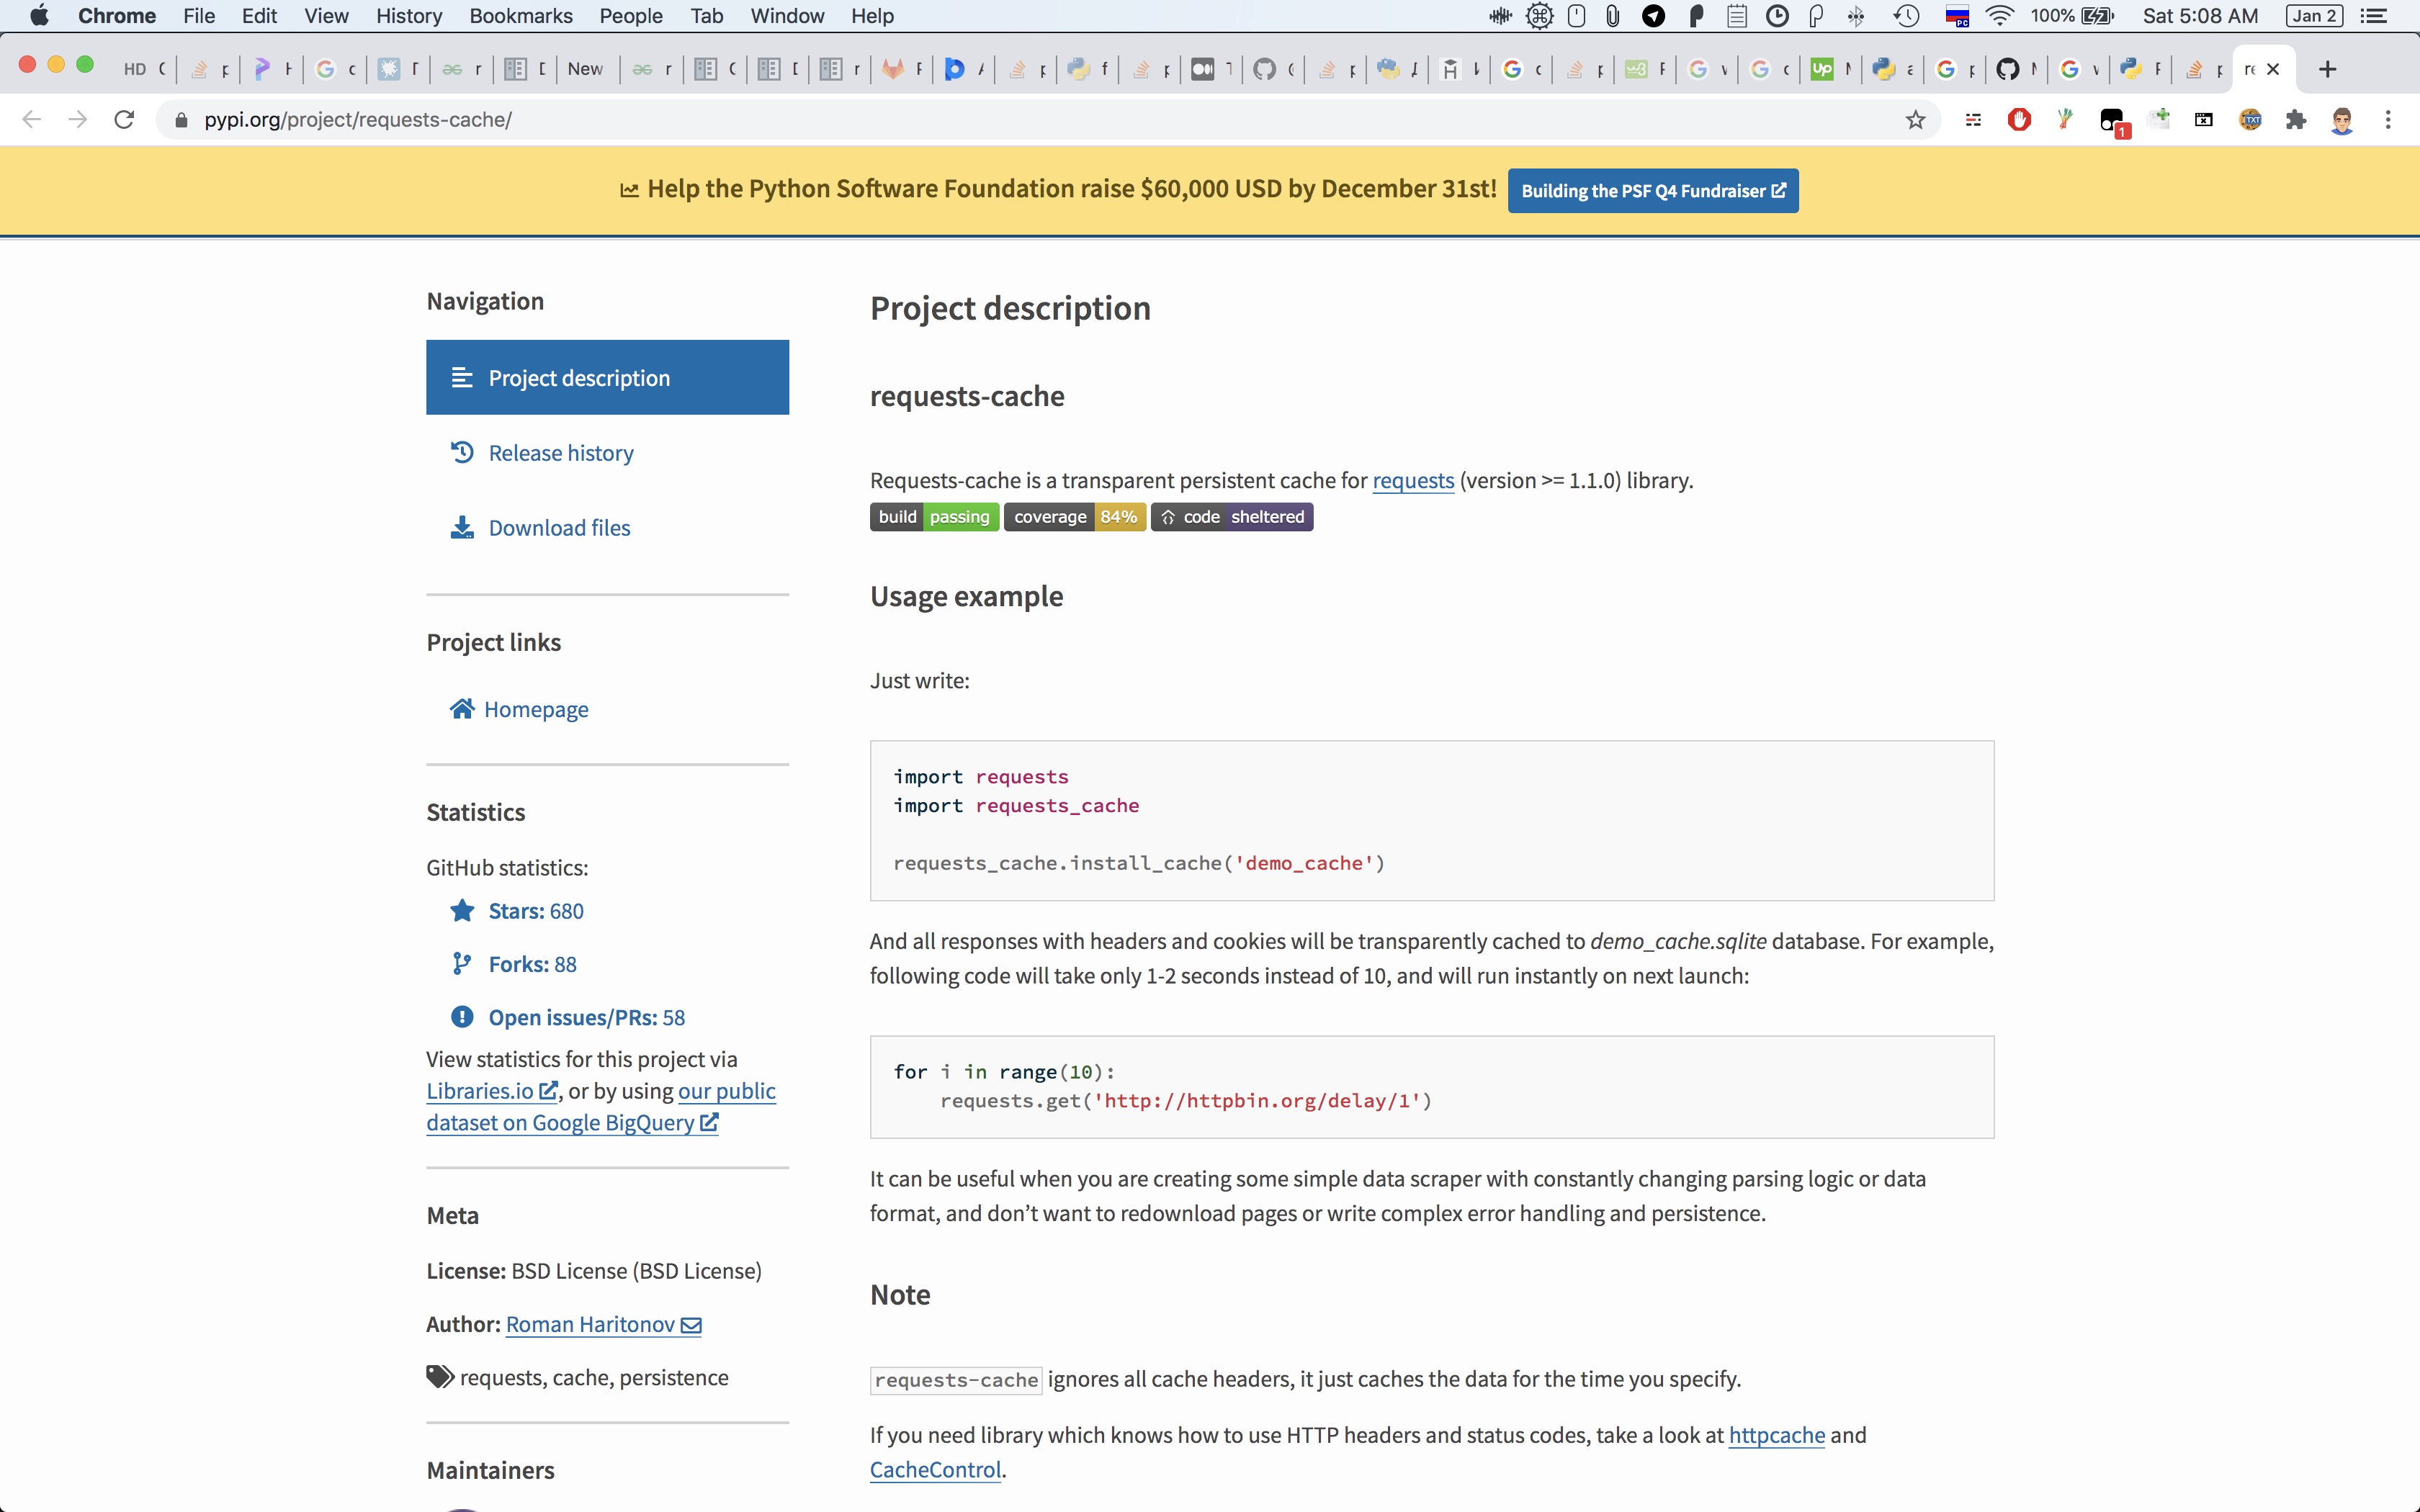Open the Bookmarks menu
Screen dimensions: 2420x1512
[521, 16]
